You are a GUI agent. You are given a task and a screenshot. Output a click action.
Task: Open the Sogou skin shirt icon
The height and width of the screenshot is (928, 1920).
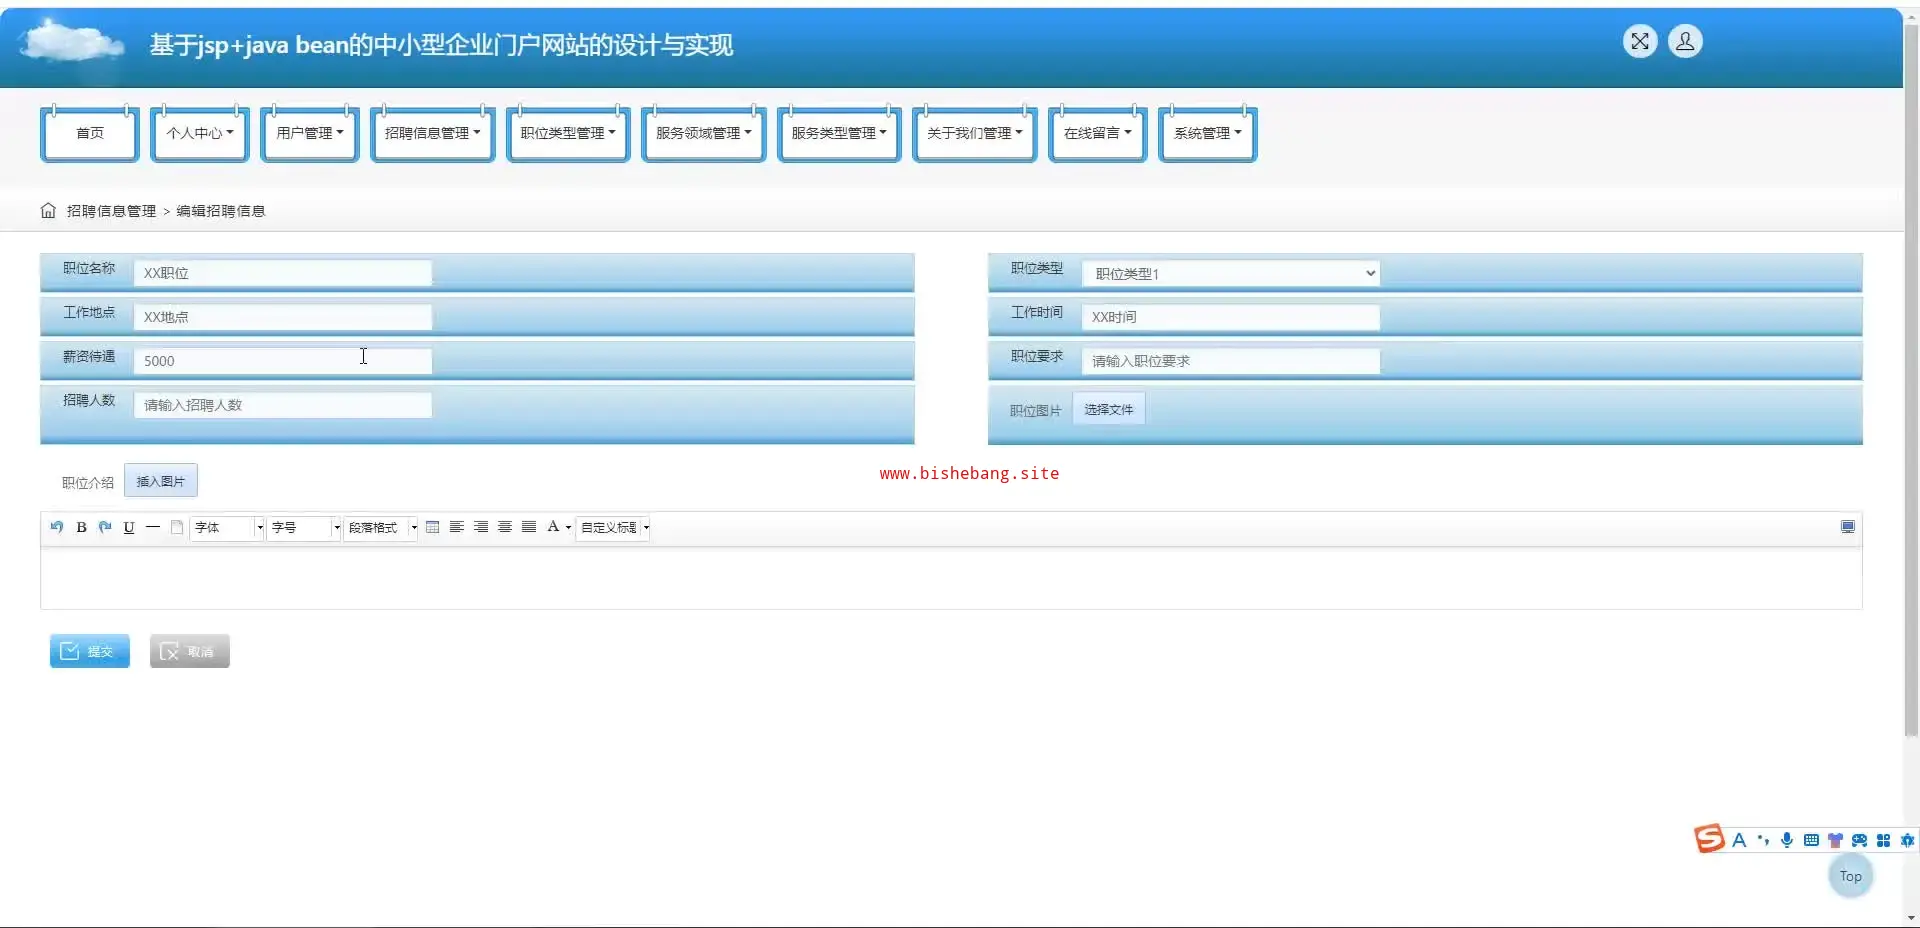[1835, 840]
